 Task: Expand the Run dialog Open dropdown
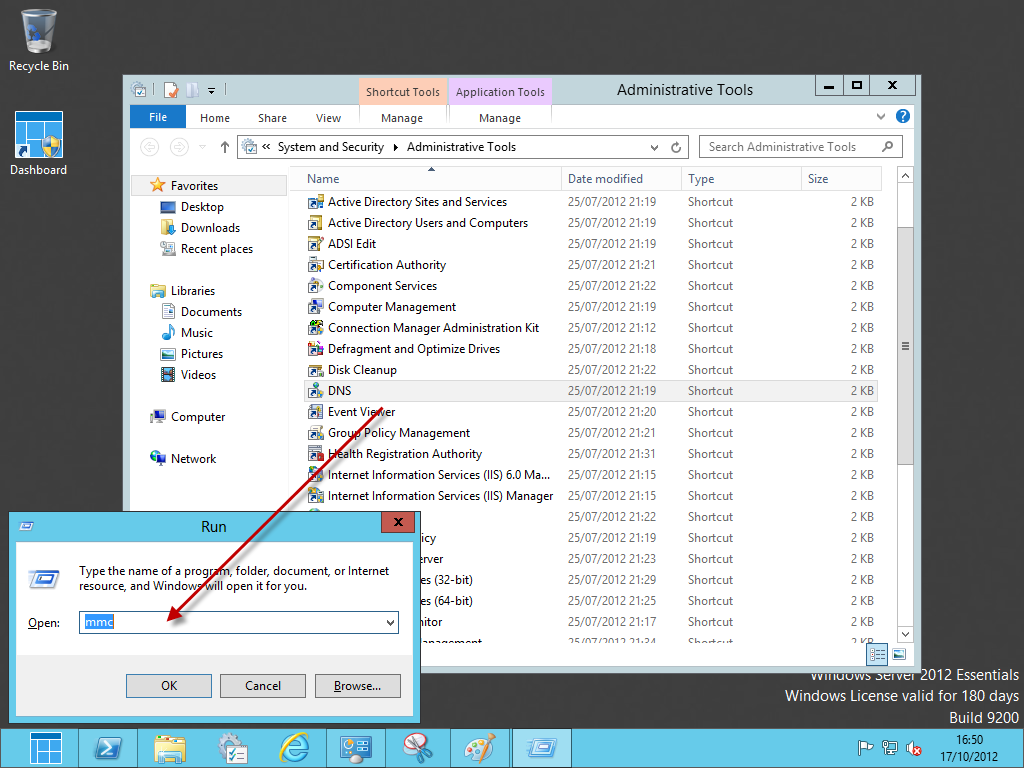[390, 623]
